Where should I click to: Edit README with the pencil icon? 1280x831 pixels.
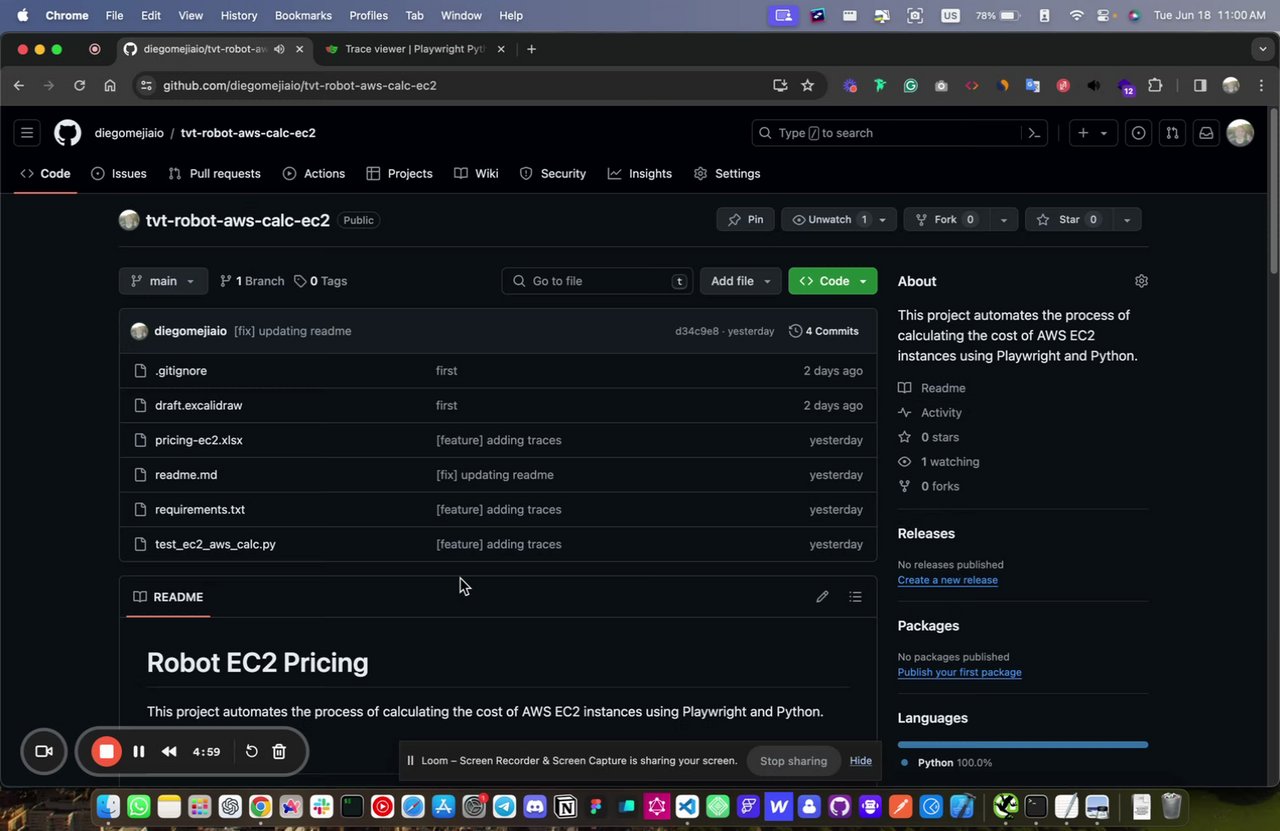pyautogui.click(x=822, y=597)
